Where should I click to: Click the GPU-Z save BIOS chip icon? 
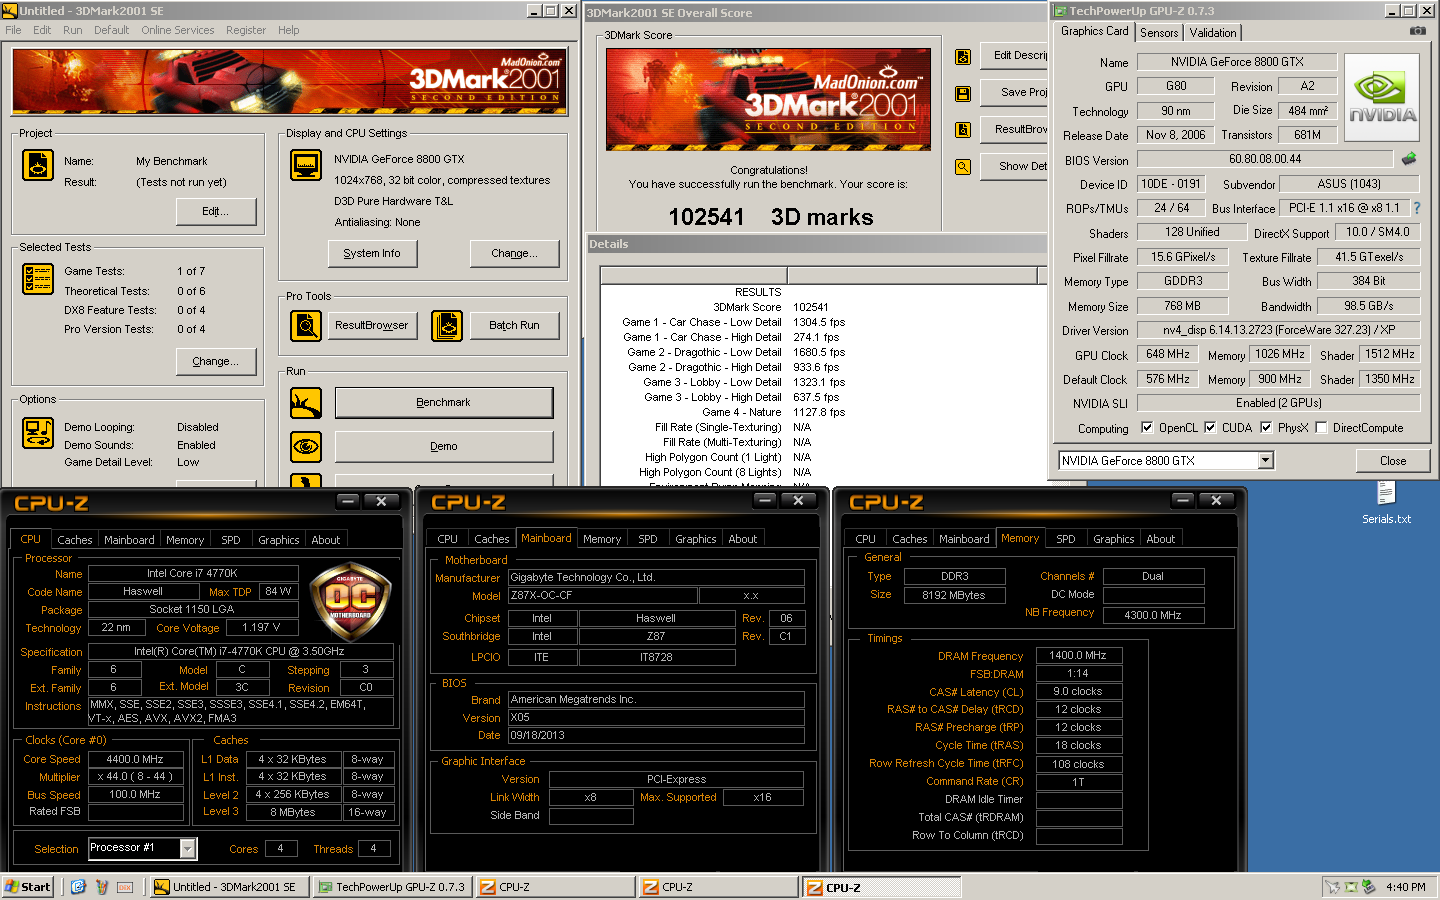[1409, 159]
